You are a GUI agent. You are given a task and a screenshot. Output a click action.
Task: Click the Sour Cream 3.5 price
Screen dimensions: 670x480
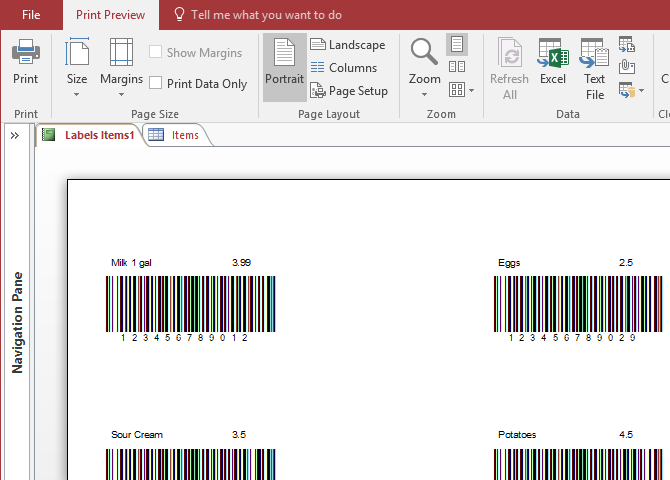pyautogui.click(x=239, y=435)
